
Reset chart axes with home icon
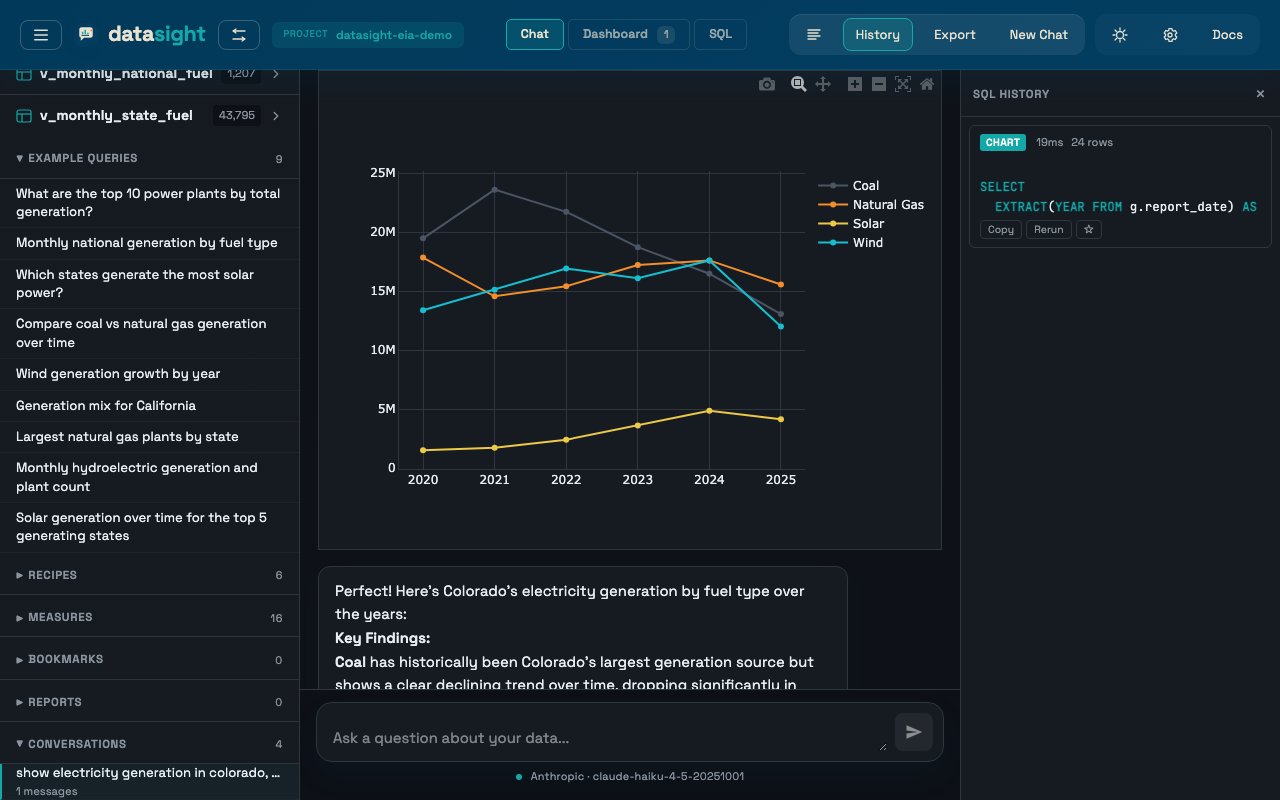(x=927, y=84)
